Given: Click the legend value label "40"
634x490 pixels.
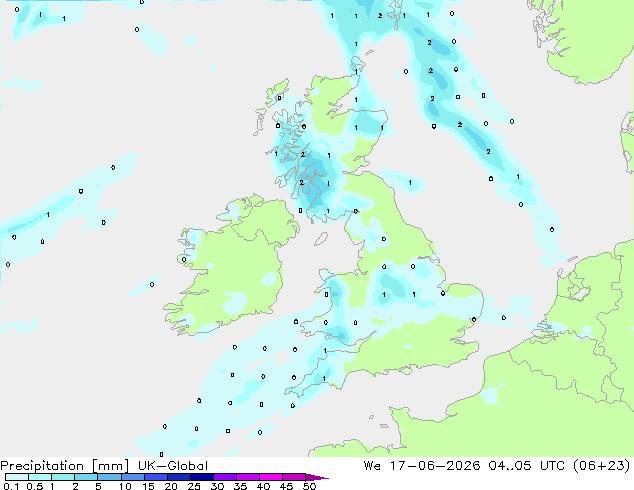Looking at the screenshot, I should pos(263,486).
